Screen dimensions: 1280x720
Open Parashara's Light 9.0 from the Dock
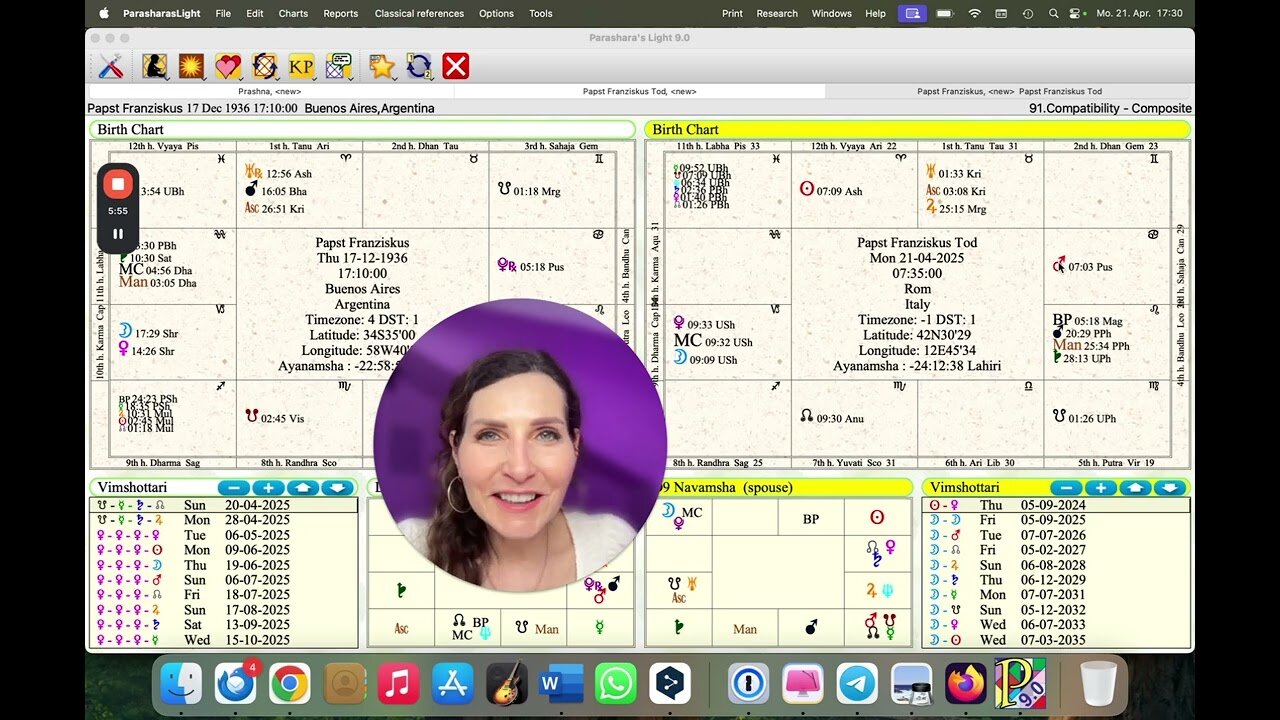coord(1019,684)
